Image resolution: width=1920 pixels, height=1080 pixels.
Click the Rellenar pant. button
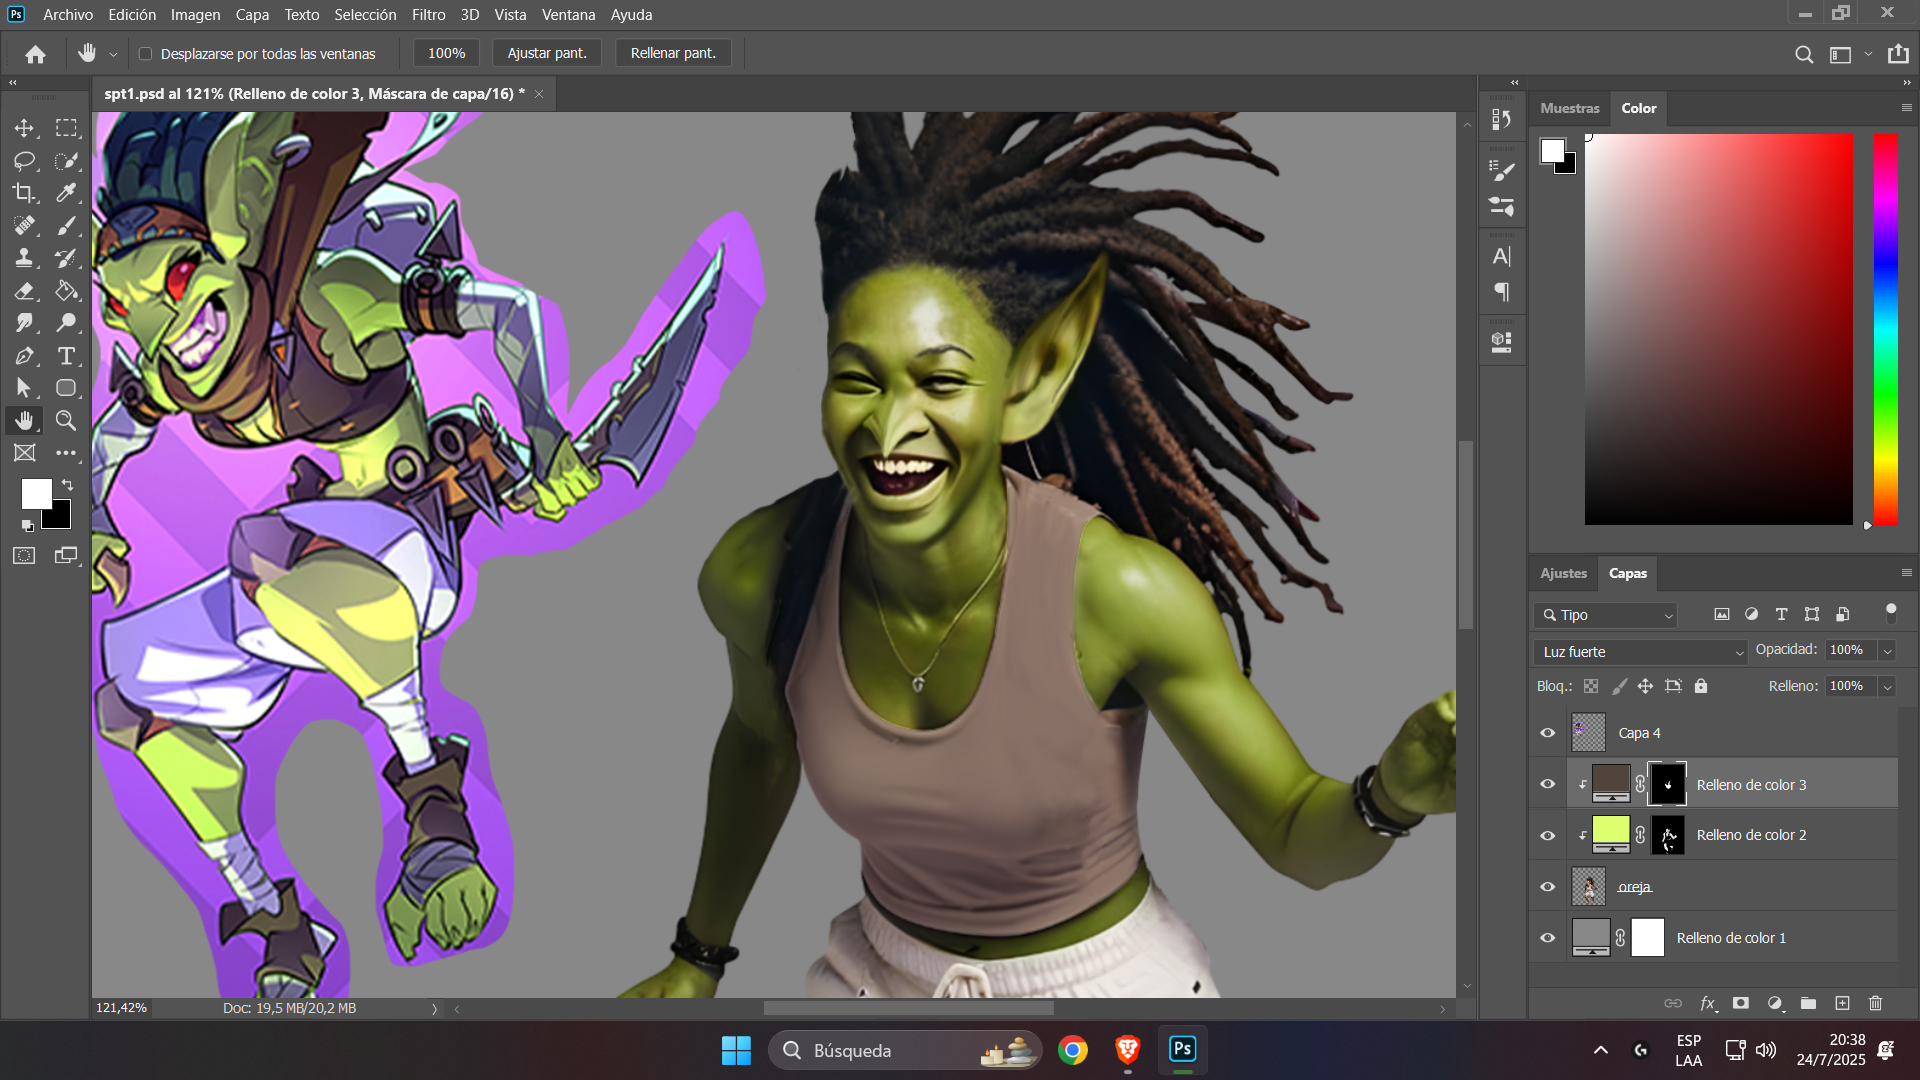(x=673, y=53)
